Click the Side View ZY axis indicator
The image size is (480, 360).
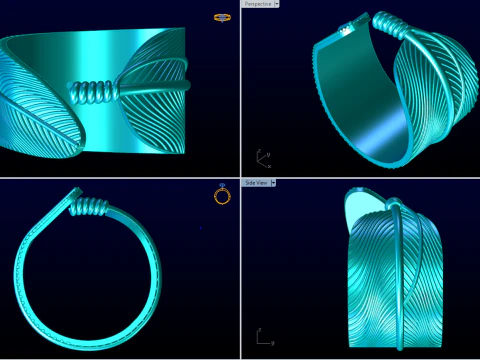click(x=265, y=337)
